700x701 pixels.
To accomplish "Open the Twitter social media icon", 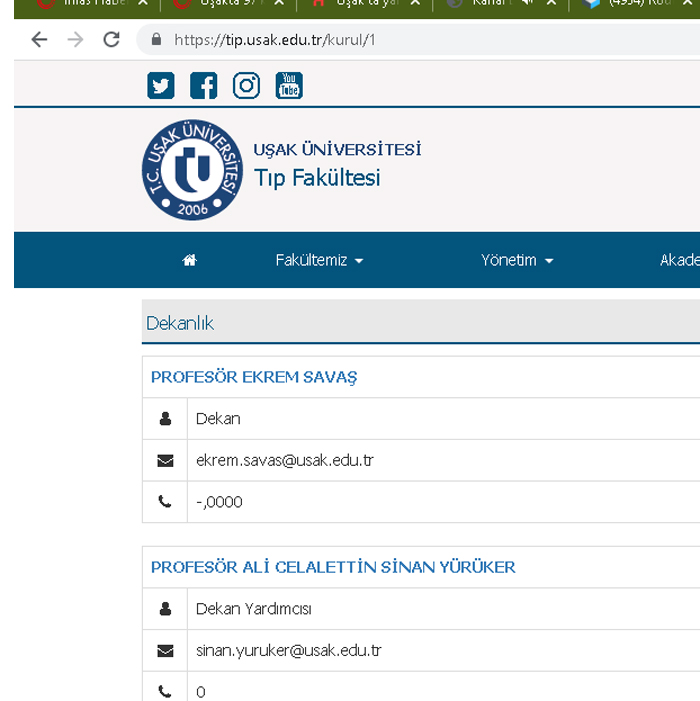I will pos(161,86).
